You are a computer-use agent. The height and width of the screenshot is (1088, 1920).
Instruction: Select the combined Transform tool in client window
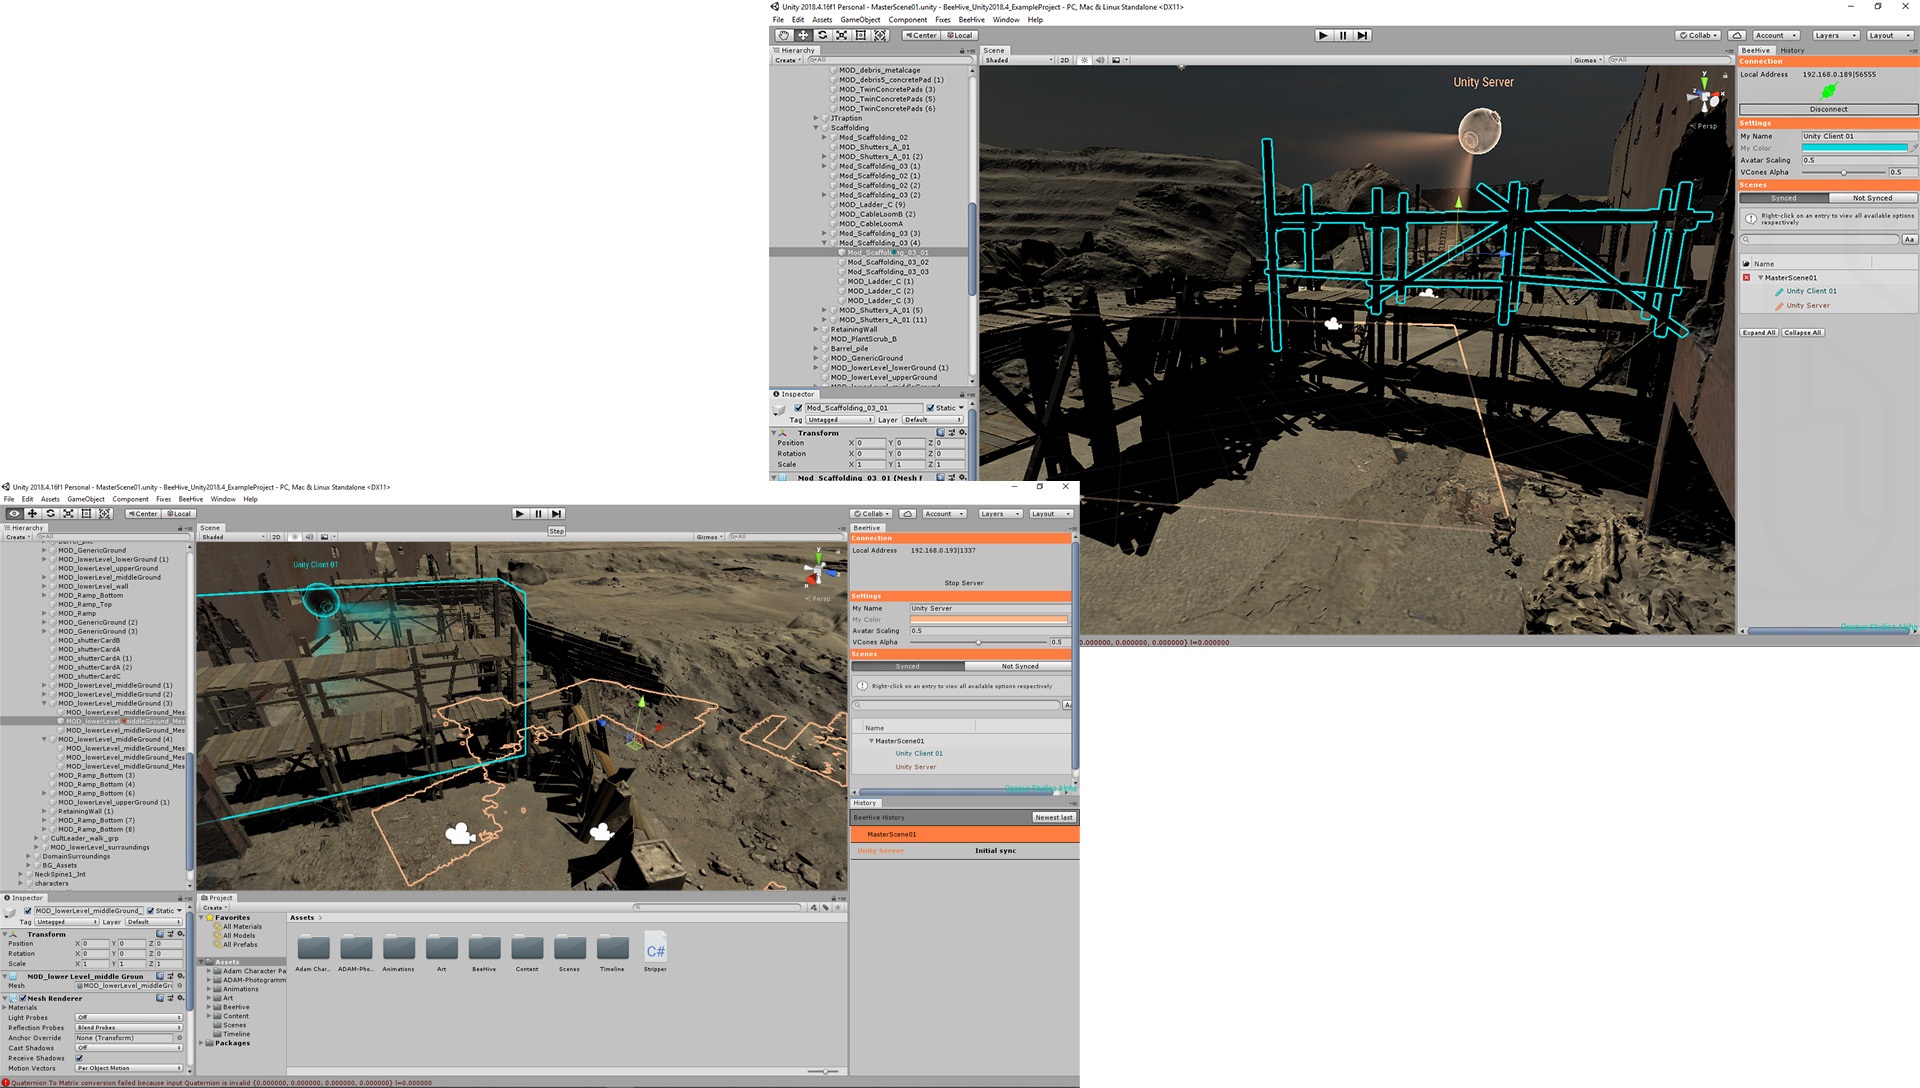(x=880, y=35)
